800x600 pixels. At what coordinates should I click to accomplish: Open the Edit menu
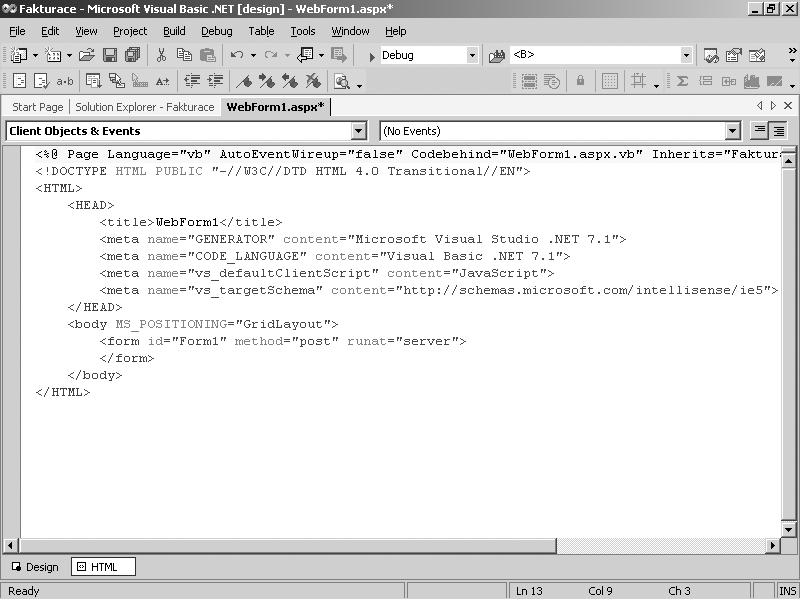50,31
